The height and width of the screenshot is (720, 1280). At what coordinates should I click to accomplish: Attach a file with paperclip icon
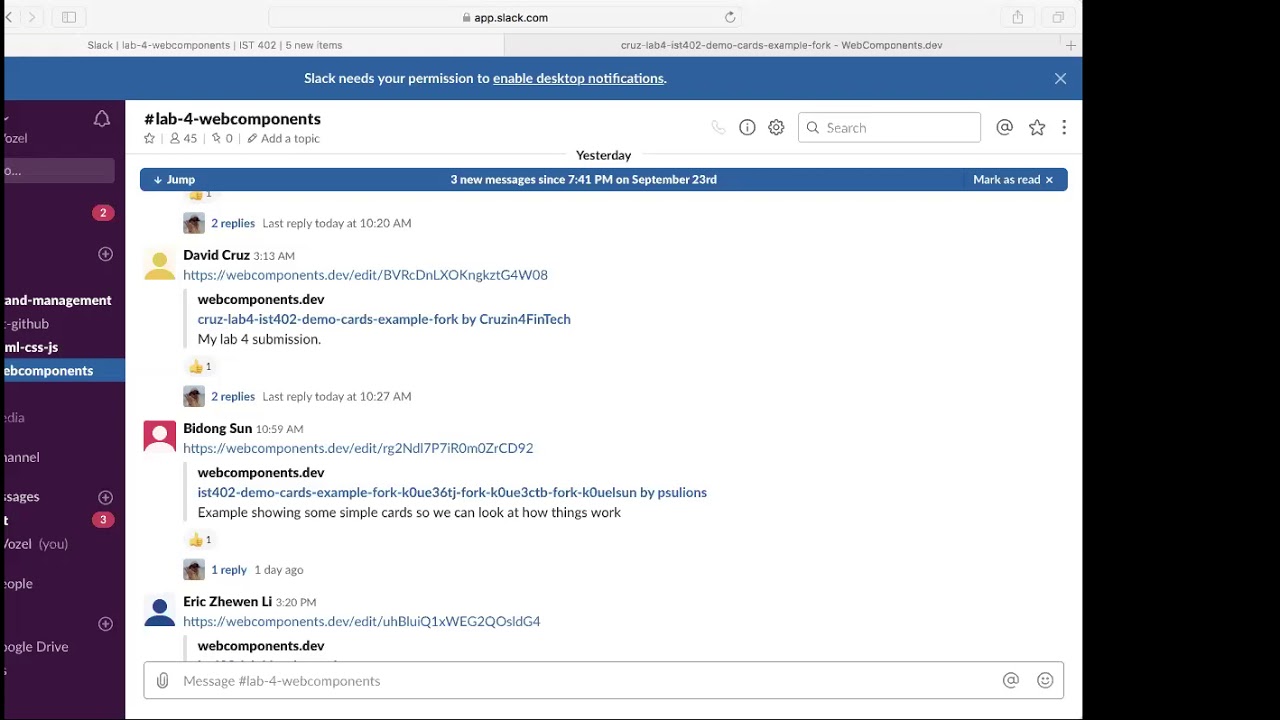point(162,681)
